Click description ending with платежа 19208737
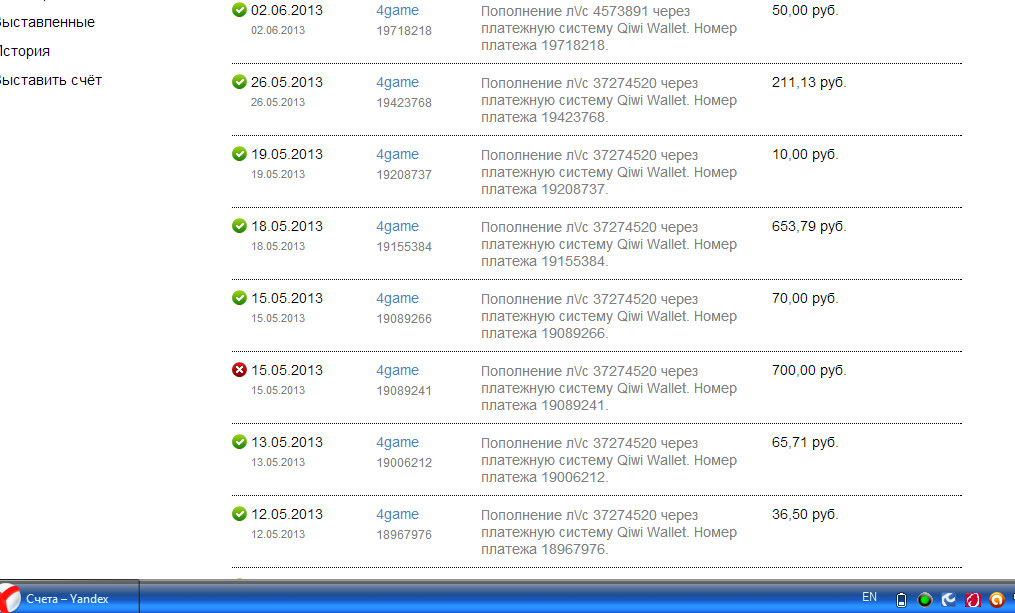The height and width of the screenshot is (613, 1015). [x=608, y=172]
